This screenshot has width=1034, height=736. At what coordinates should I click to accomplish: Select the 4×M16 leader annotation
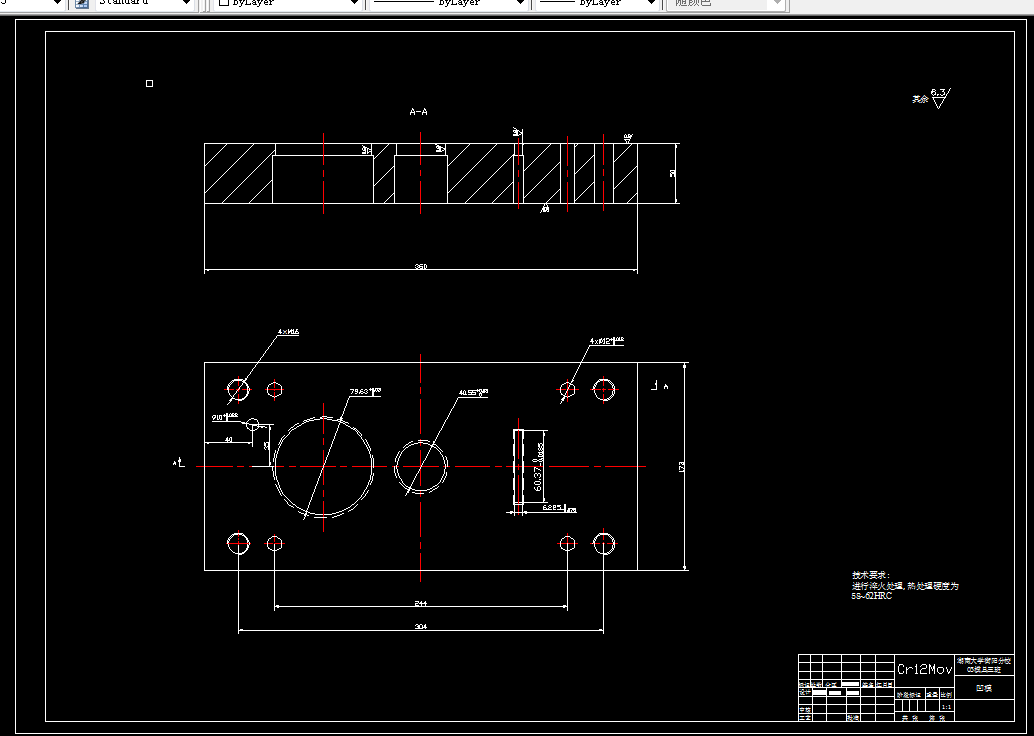click(x=288, y=332)
